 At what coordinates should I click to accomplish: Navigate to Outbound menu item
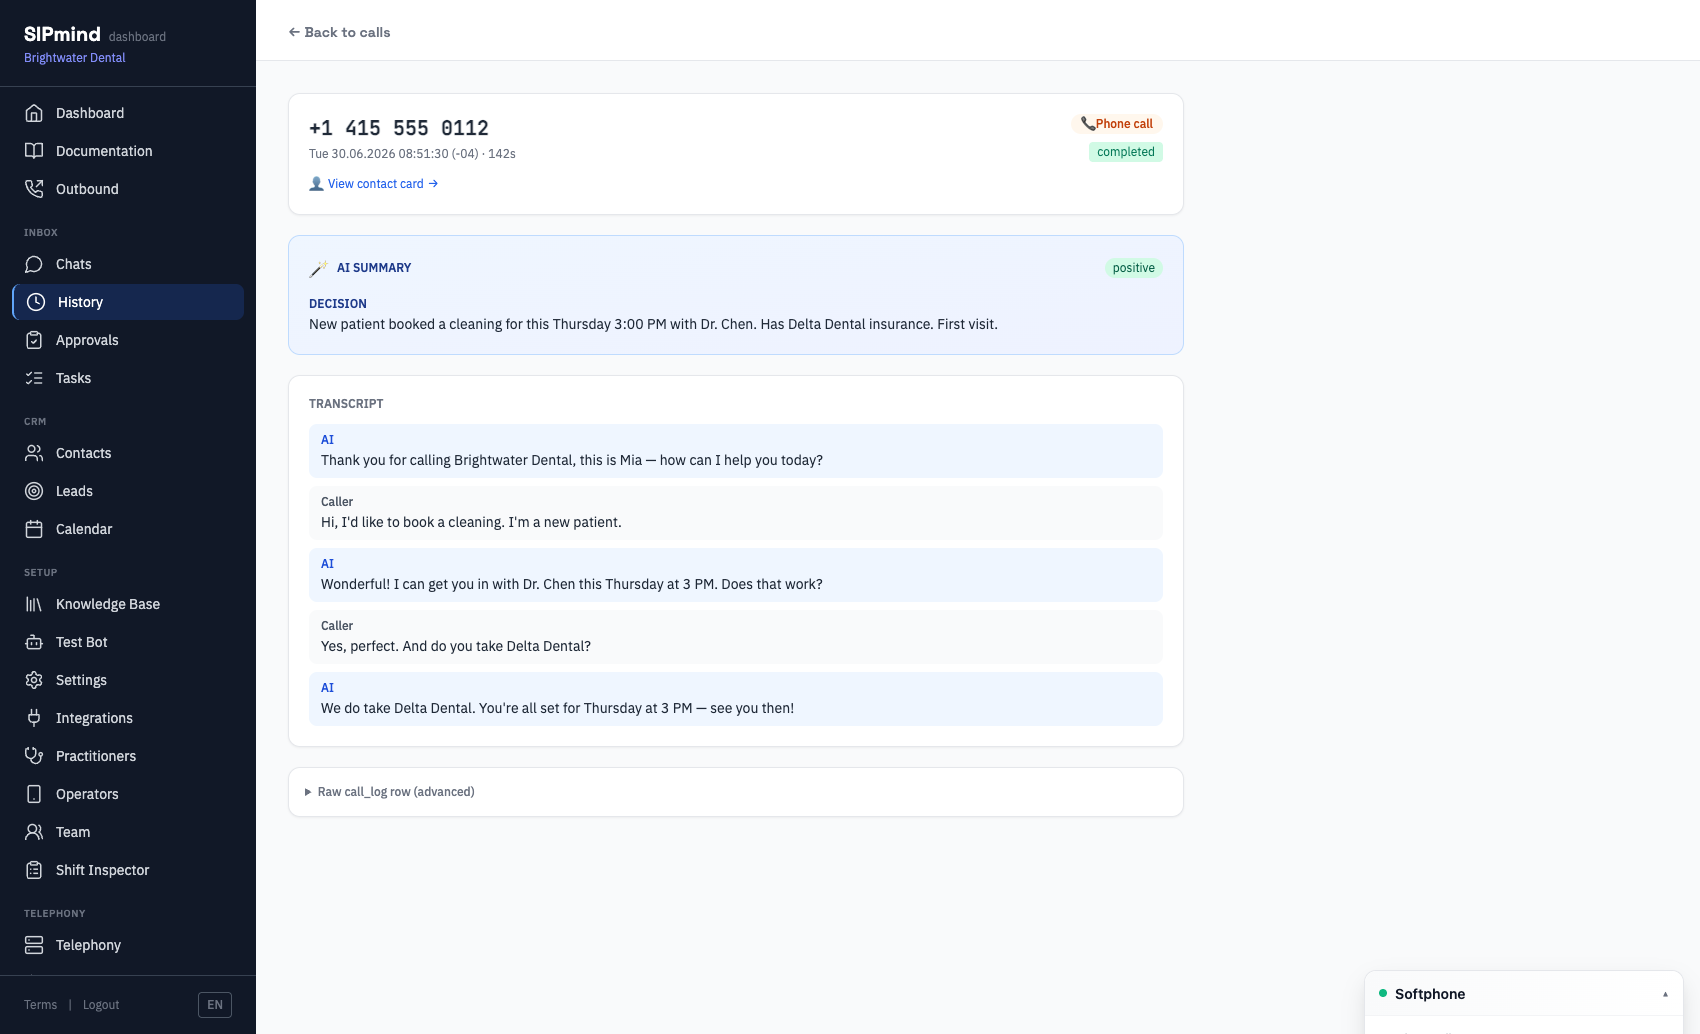(x=128, y=189)
